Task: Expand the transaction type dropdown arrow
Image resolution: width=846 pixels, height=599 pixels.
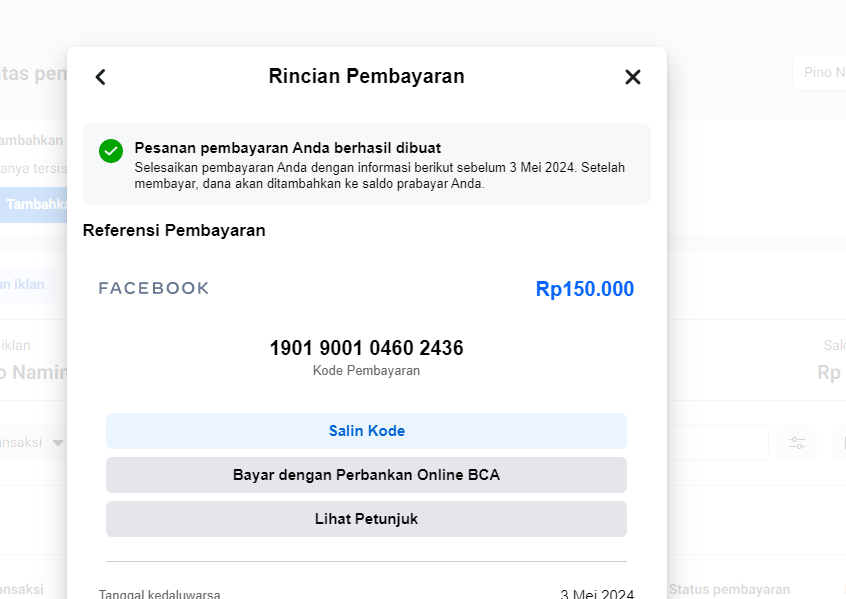Action: click(58, 443)
